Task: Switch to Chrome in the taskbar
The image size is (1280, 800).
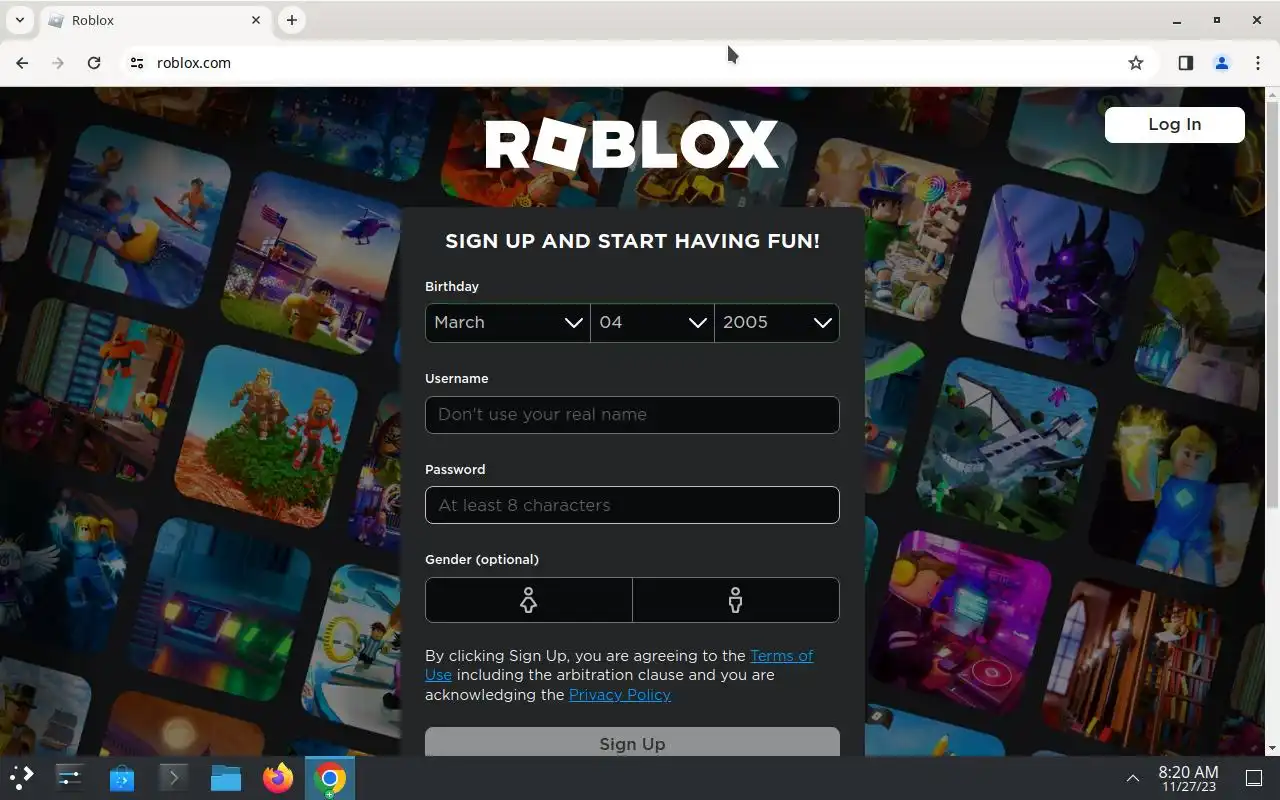Action: 330,777
